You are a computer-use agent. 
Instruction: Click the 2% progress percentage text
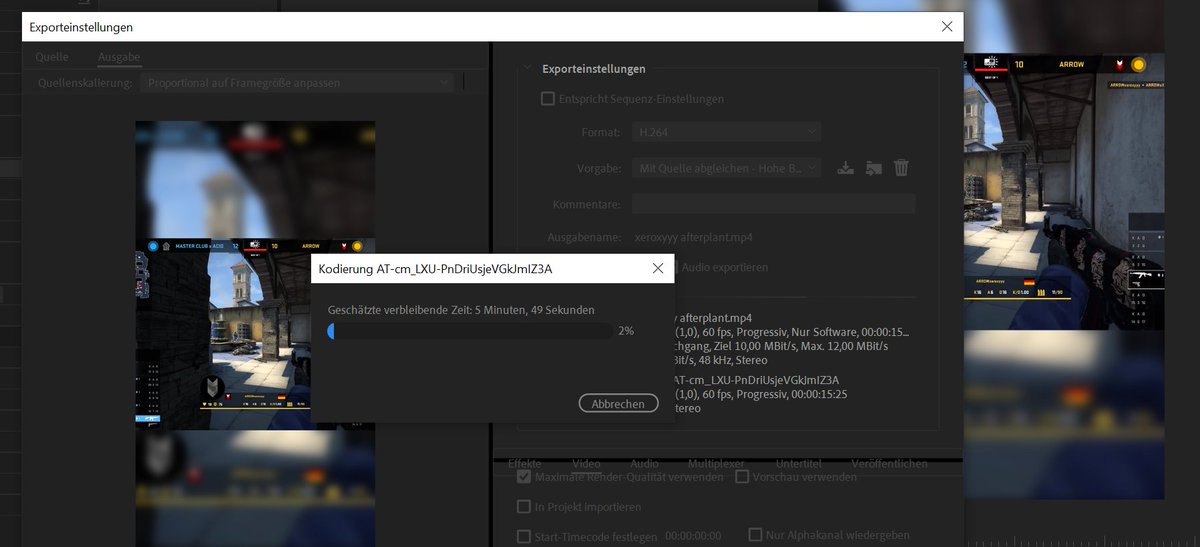pos(626,331)
